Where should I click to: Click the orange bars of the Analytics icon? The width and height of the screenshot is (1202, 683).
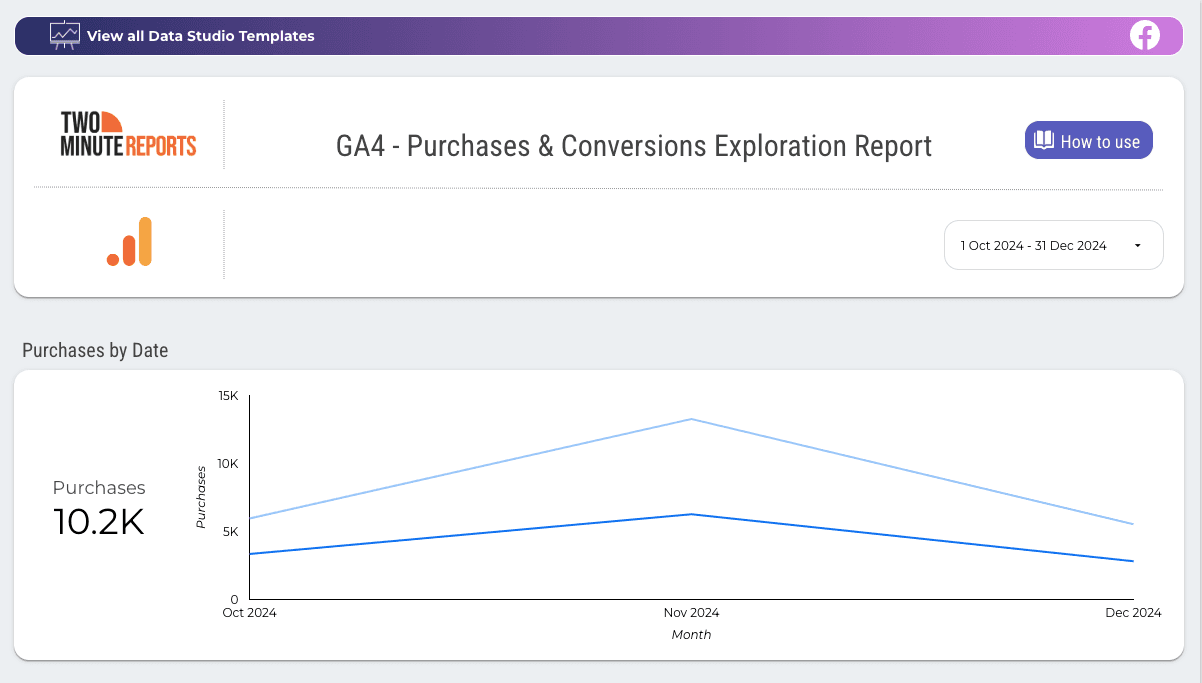click(128, 241)
